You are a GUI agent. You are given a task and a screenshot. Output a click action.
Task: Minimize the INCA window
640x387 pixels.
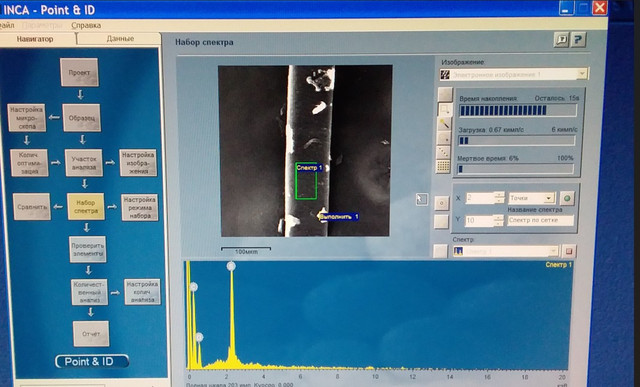(567, 8)
